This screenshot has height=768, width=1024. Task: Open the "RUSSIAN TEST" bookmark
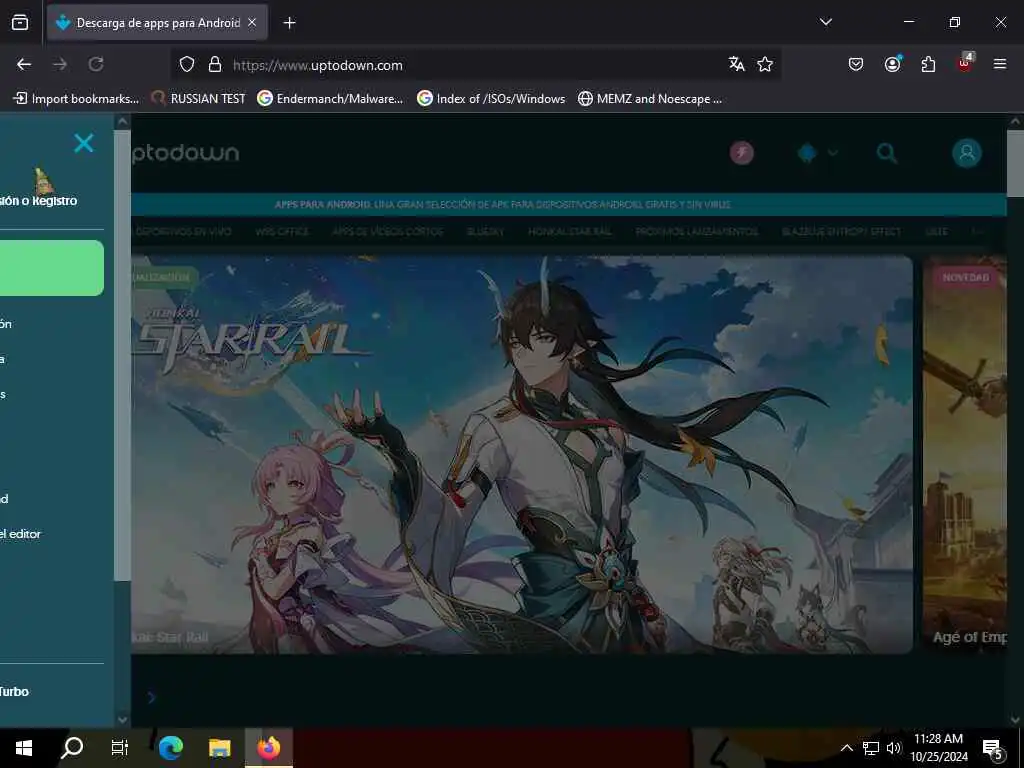point(199,99)
